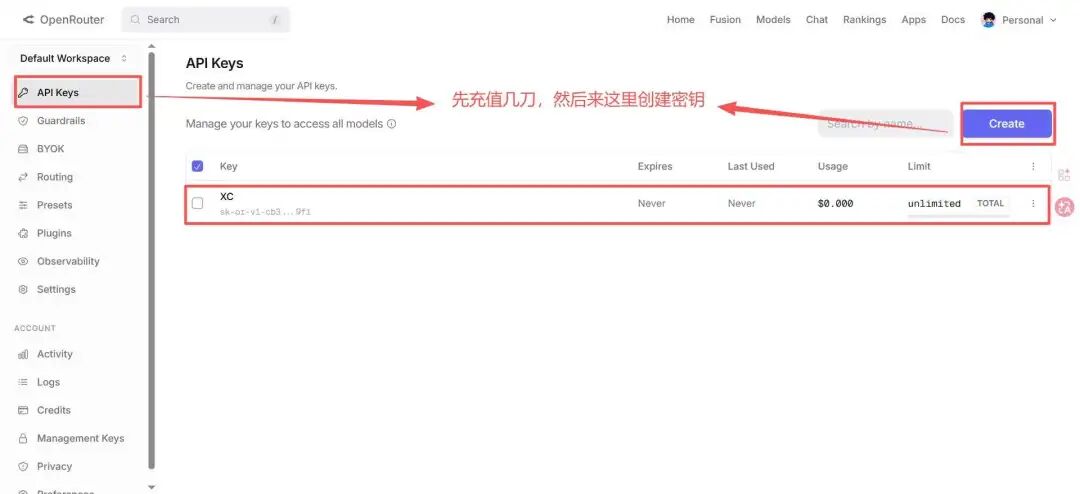The width and height of the screenshot is (1080, 494).
Task: Open the table header three-dot menu
Action: 1032,166
